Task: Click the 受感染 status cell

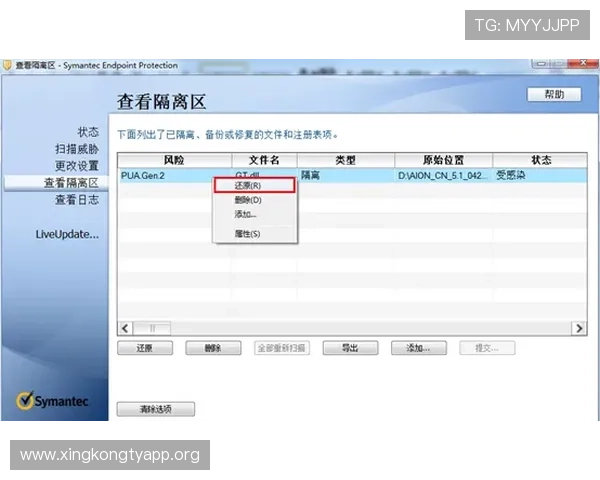Action: pyautogui.click(x=511, y=175)
